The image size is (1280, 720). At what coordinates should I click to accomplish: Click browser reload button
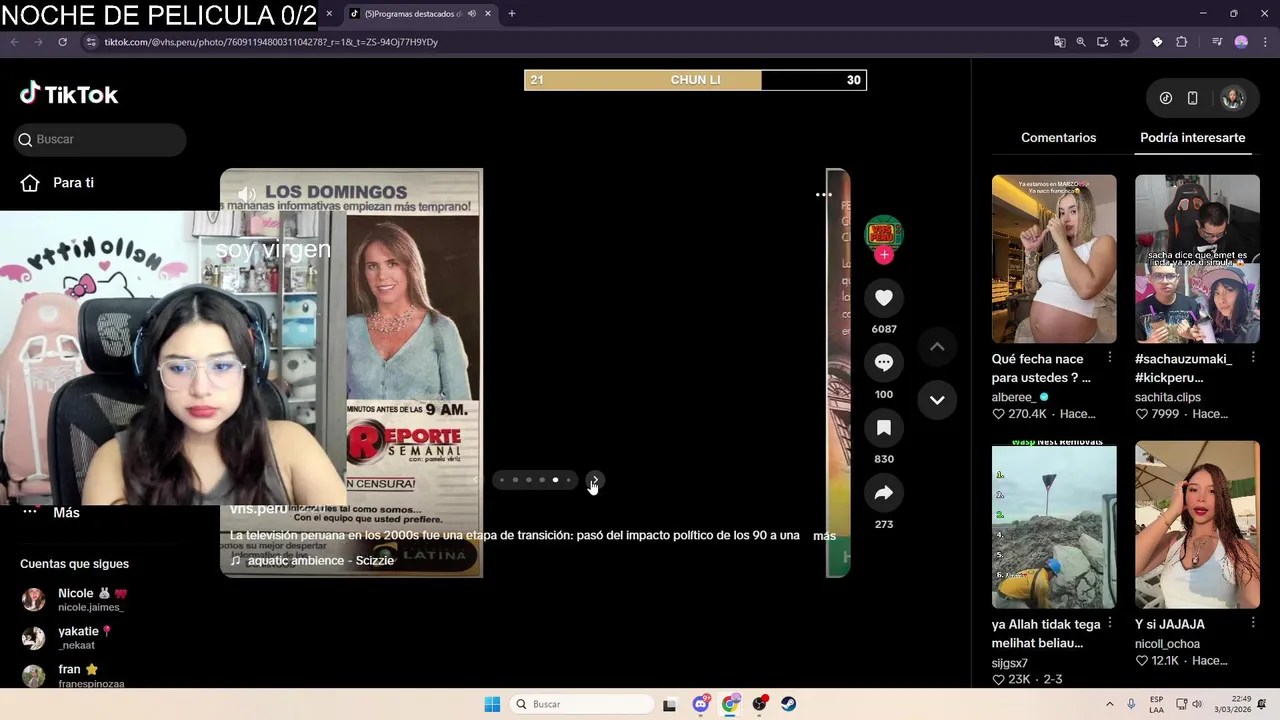(62, 42)
